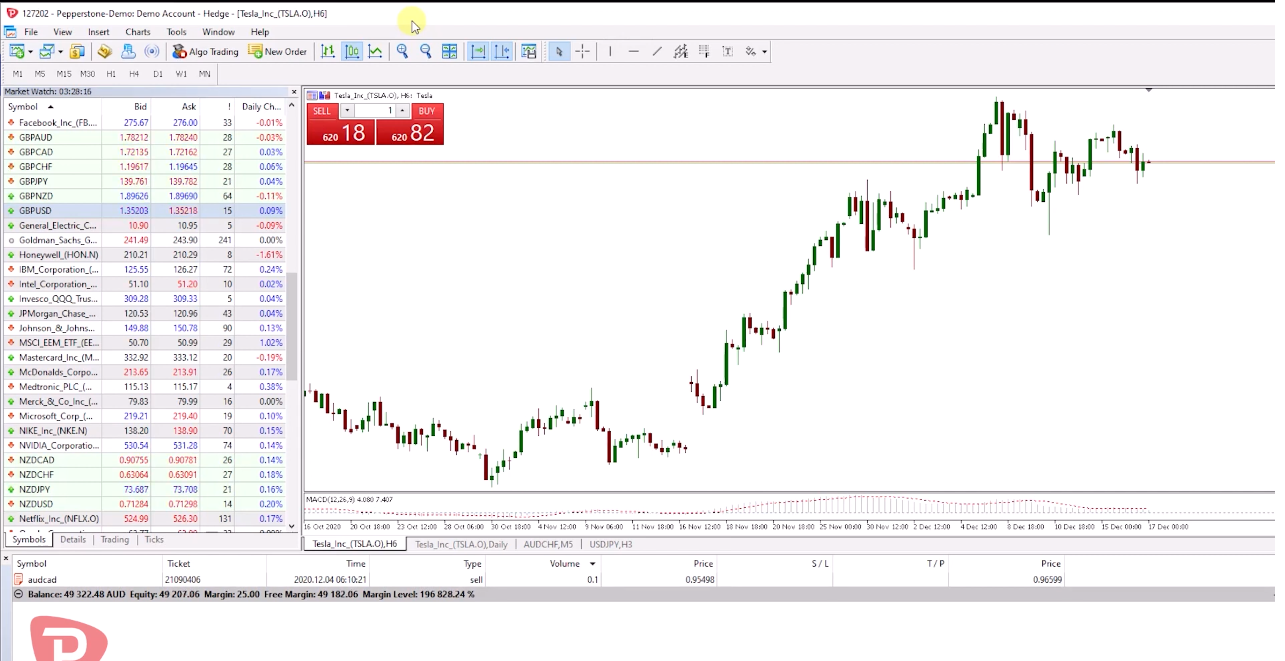Click the one-click trade volume field
This screenshot has width=1285, height=661.
point(375,111)
